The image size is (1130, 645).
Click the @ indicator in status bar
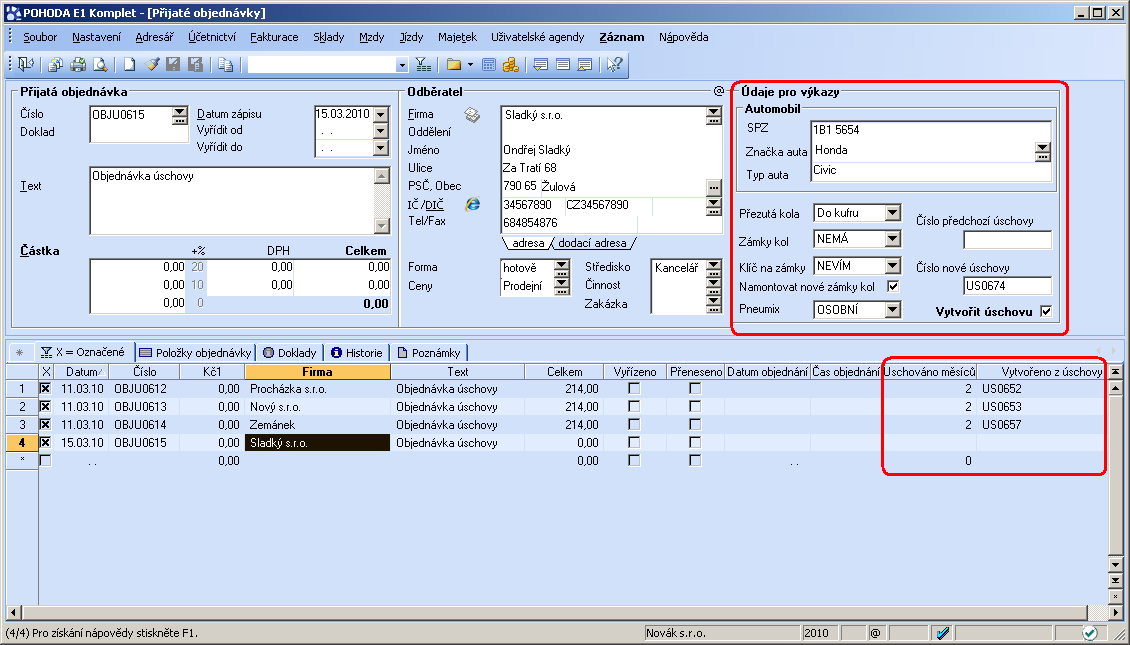[x=876, y=633]
